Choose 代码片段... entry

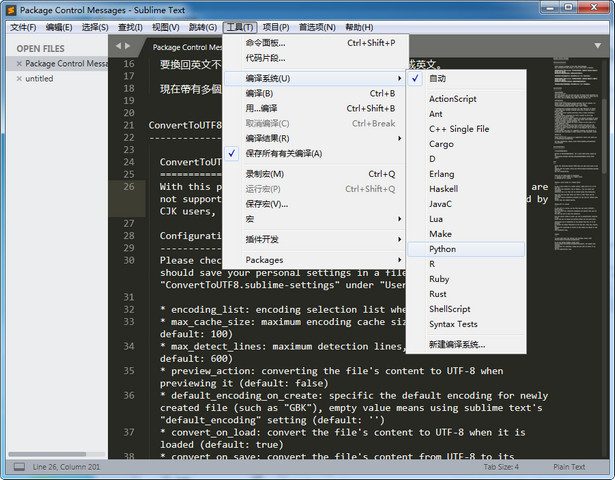pyautogui.click(x=315, y=58)
